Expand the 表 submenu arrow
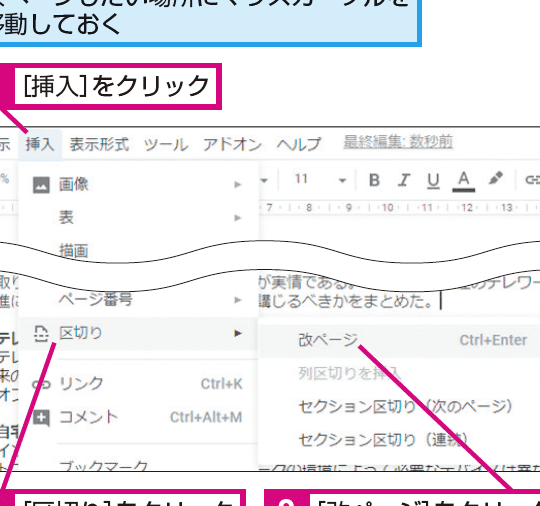Viewport: 540px width, 506px height. tap(238, 218)
